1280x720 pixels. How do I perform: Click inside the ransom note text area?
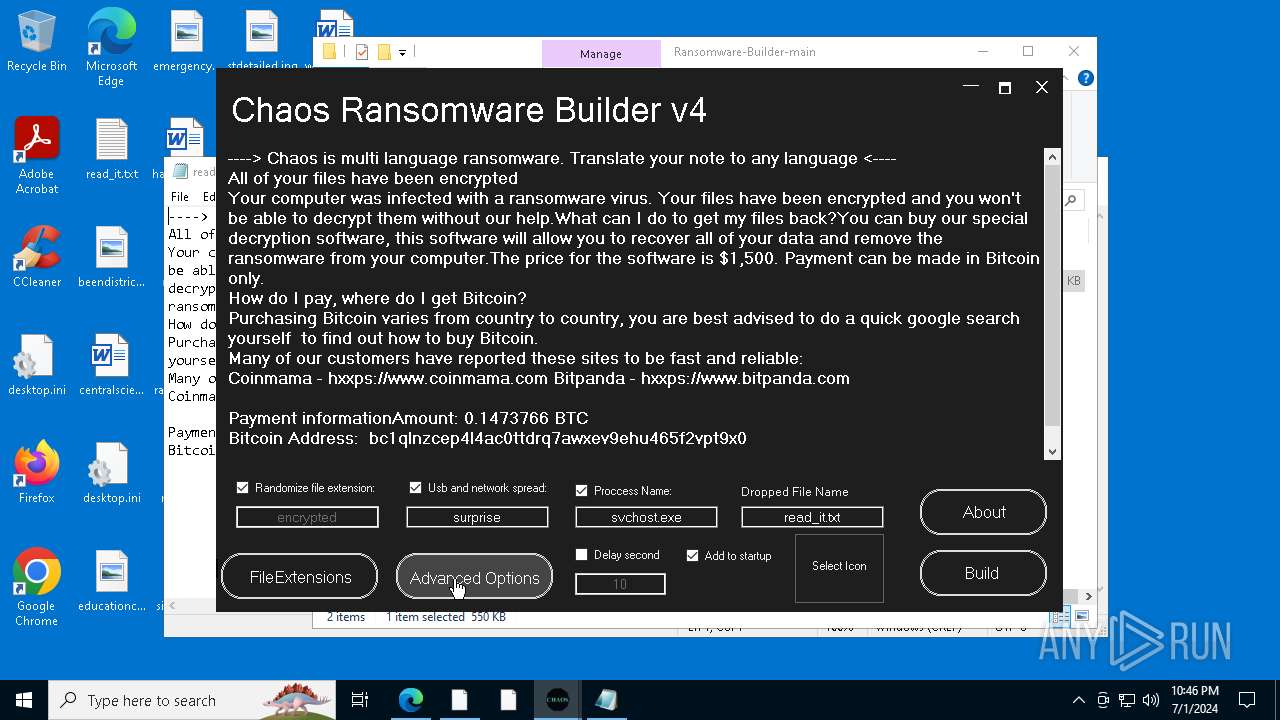(x=635, y=304)
